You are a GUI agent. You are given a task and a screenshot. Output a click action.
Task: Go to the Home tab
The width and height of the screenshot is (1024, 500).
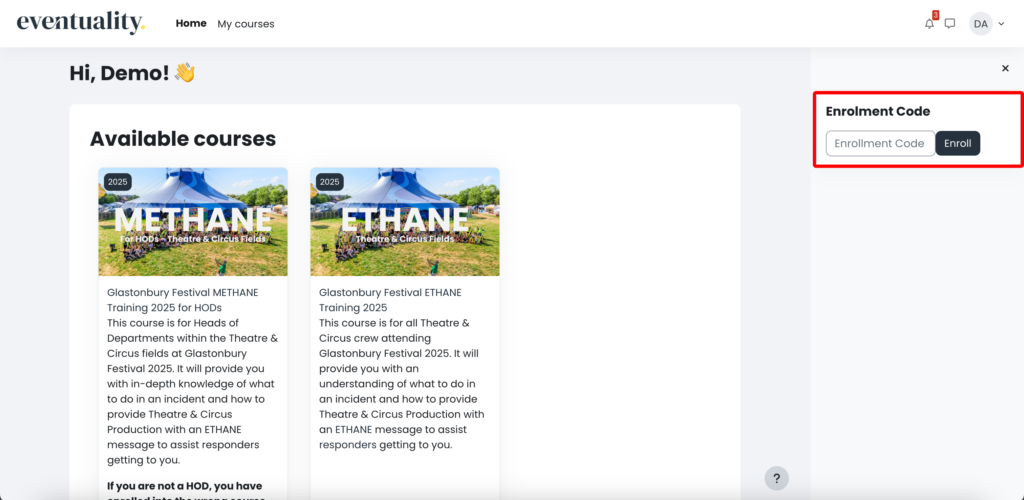click(x=191, y=23)
